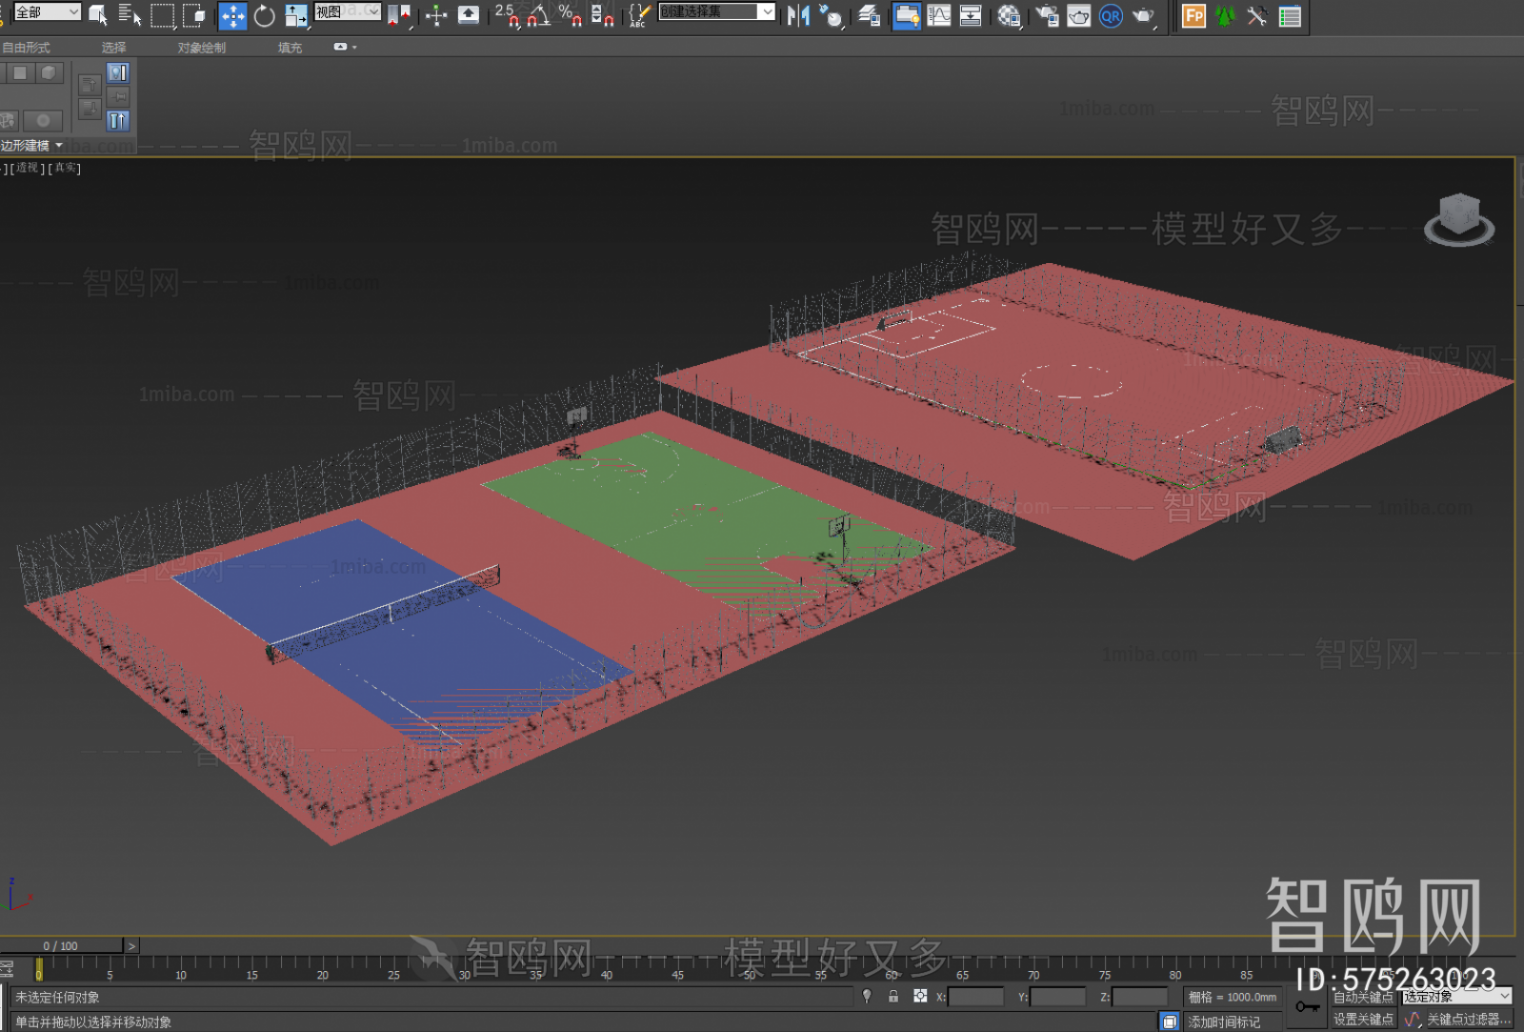
Task: Click Use Pivot Point Center icon
Action: pyautogui.click(x=399, y=15)
